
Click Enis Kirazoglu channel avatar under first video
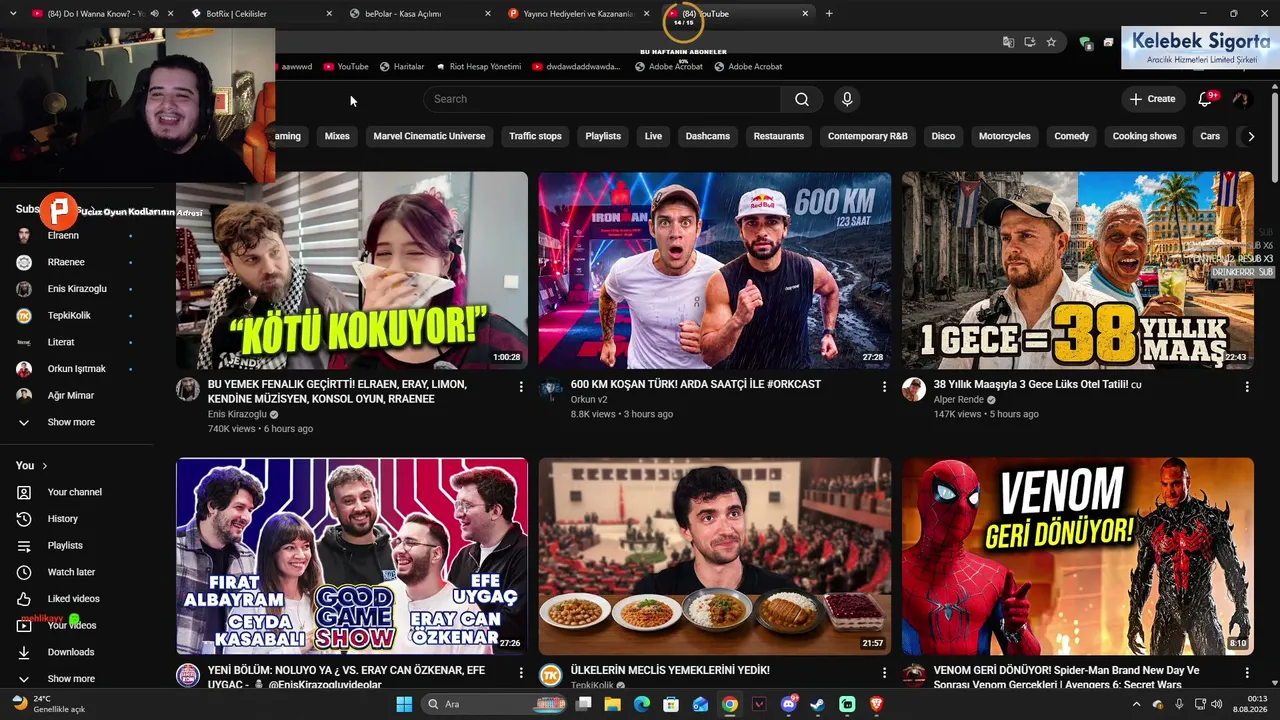pyautogui.click(x=188, y=390)
